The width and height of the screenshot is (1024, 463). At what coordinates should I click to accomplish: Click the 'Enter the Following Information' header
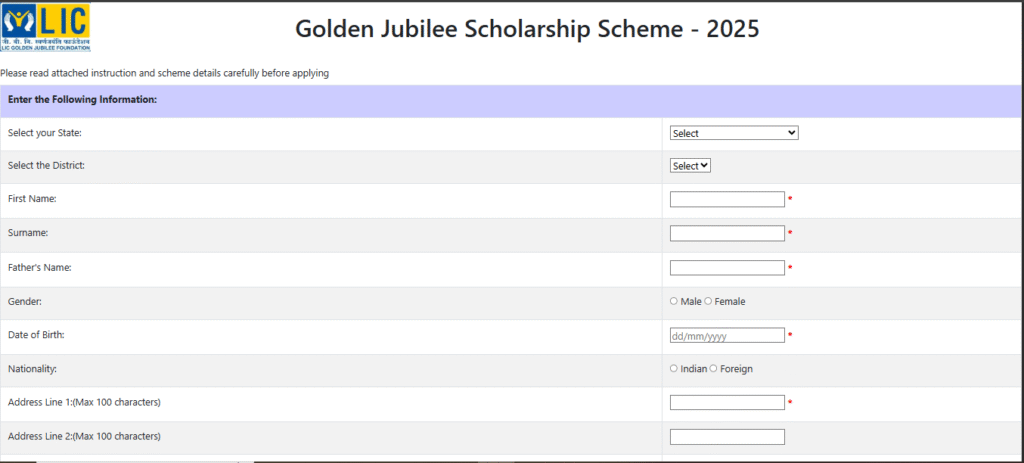[x=82, y=100]
